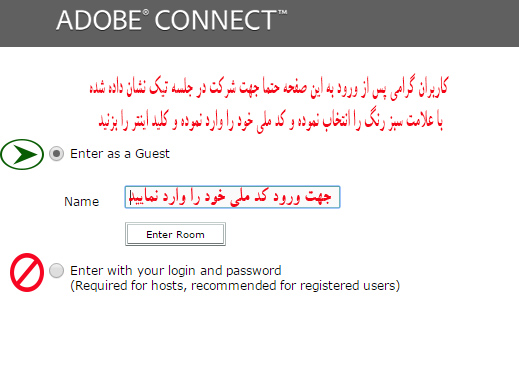This screenshot has width=519, height=384.
Task: Click the first line of red Persian instructions
Action: (x=269, y=88)
